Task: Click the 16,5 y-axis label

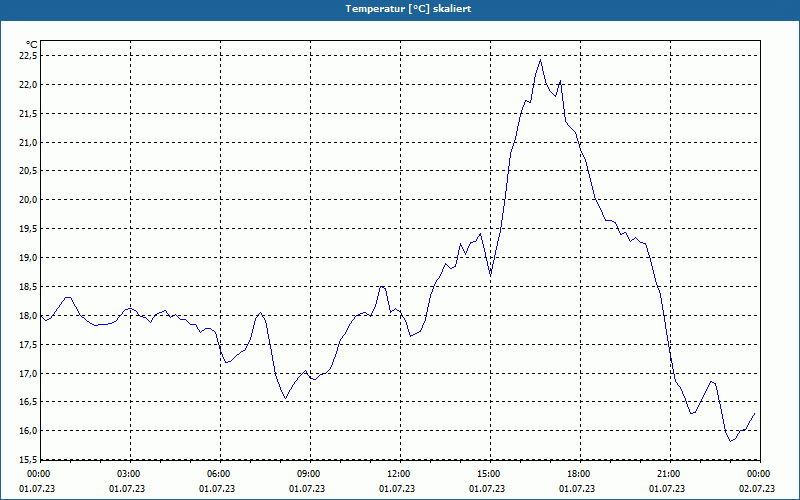Action: click(29, 402)
